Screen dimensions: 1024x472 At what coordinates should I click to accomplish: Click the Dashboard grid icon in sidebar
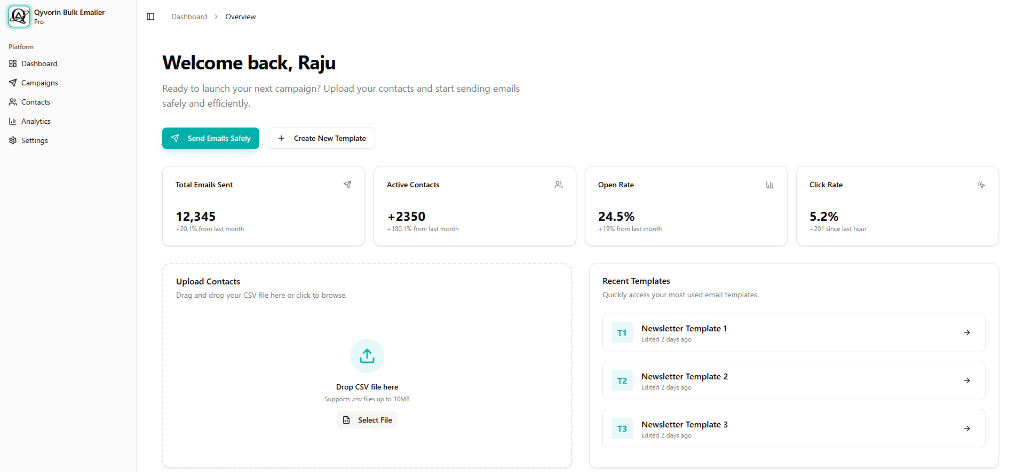[x=13, y=63]
